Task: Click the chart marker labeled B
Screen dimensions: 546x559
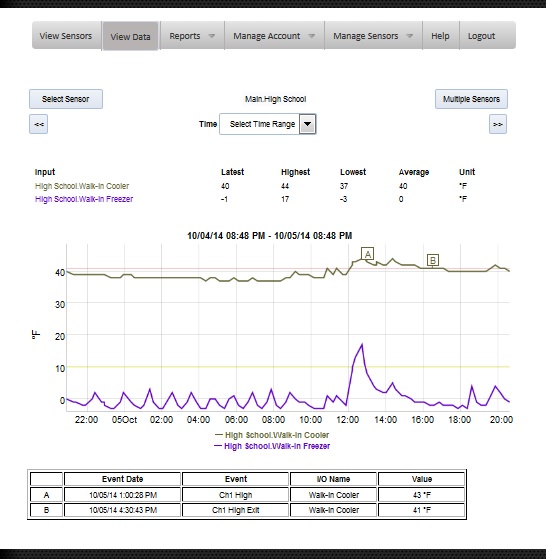Action: [x=433, y=260]
